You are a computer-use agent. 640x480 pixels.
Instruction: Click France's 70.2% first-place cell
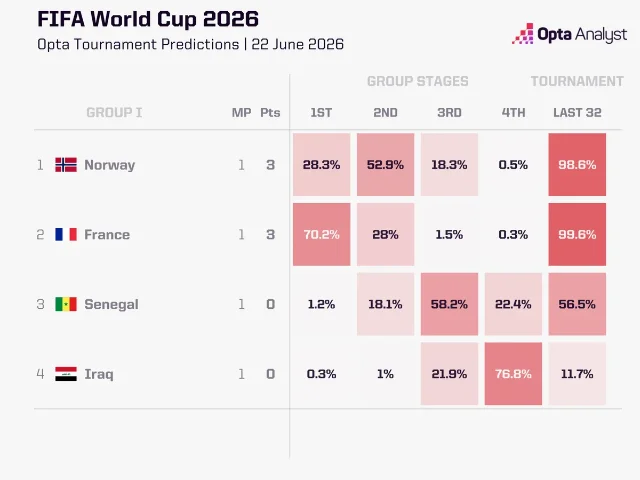322,234
